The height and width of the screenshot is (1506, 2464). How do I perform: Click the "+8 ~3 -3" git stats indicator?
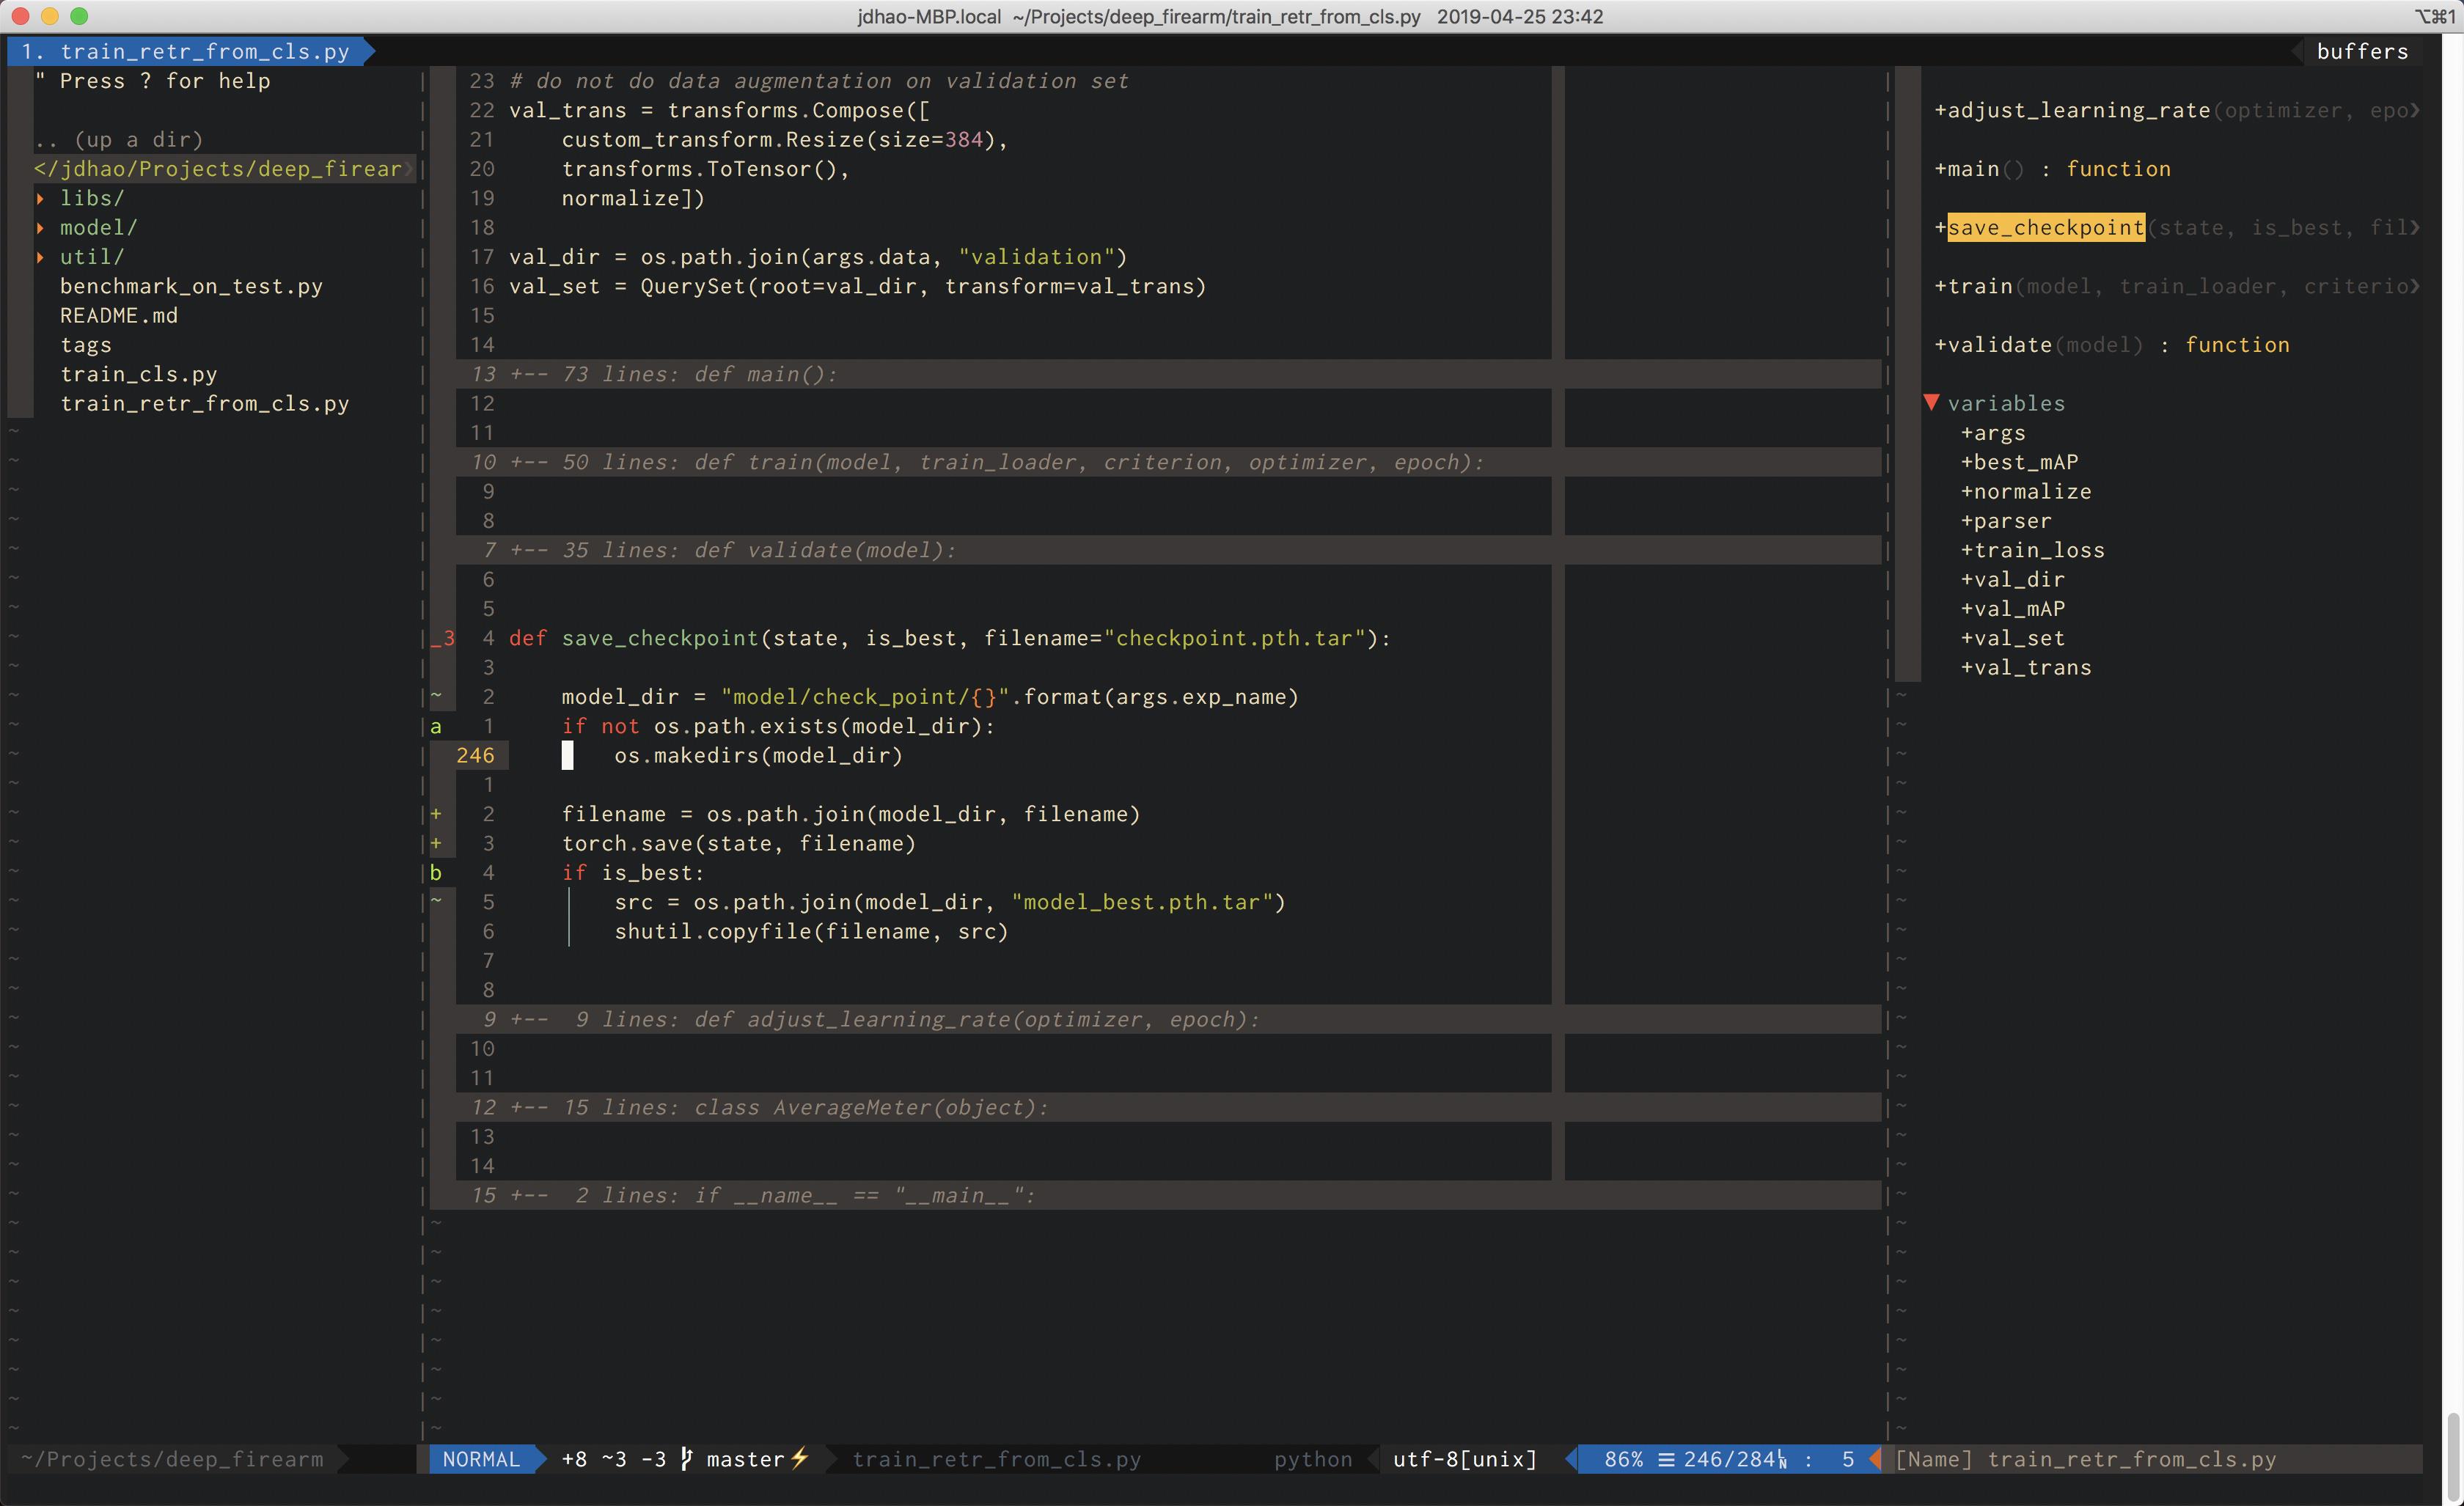click(x=613, y=1459)
